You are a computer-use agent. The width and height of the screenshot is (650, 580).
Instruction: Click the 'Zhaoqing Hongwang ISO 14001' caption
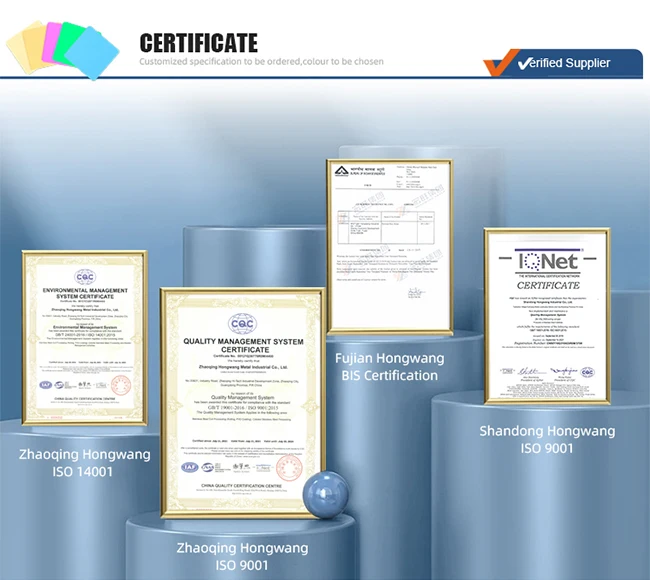click(x=84, y=463)
